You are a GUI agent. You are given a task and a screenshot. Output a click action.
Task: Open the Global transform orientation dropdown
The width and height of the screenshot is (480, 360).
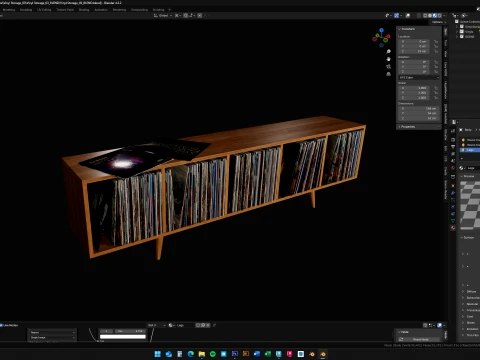(x=163, y=15)
